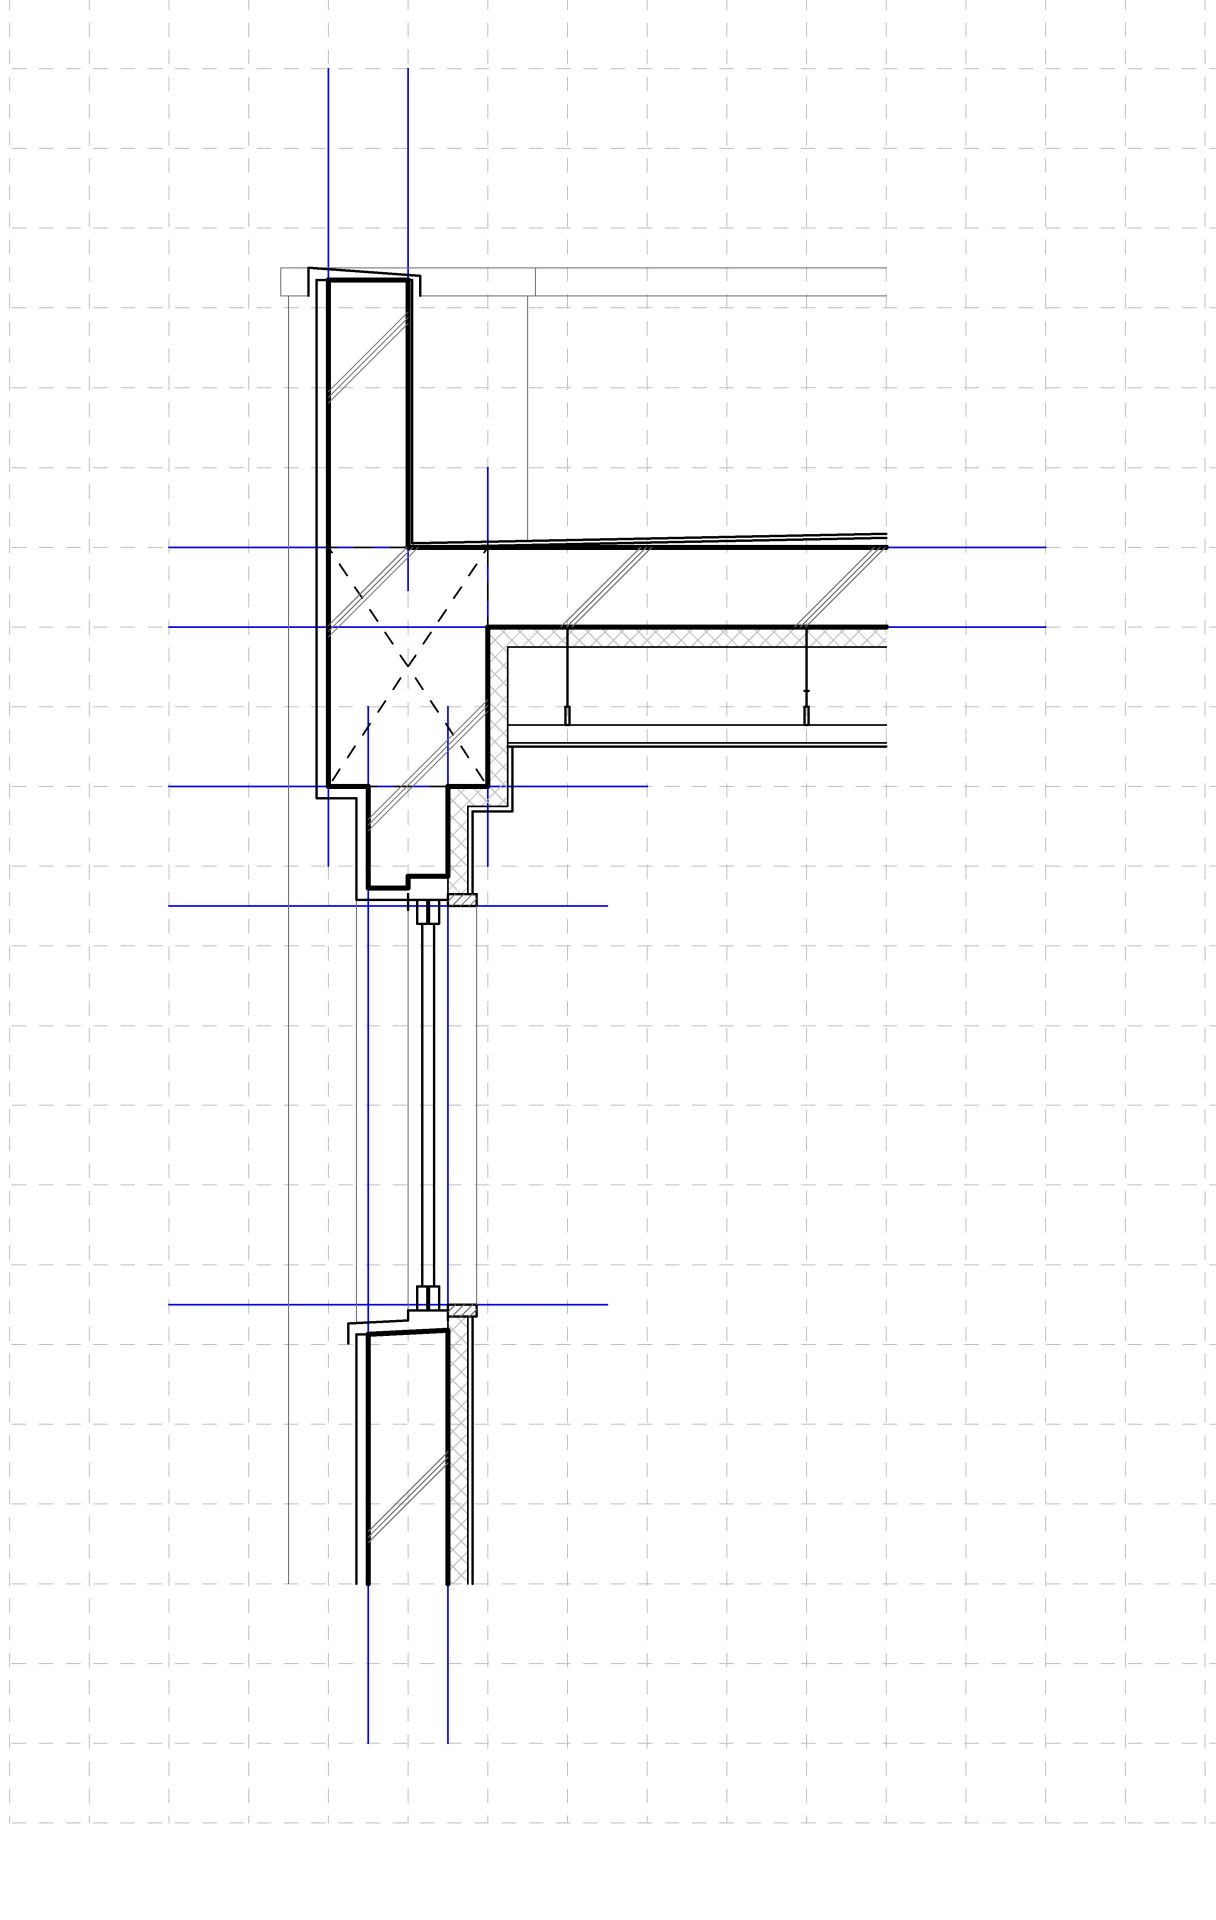Select the lintel block above the window
1216x1920 pixels.
click(407, 835)
